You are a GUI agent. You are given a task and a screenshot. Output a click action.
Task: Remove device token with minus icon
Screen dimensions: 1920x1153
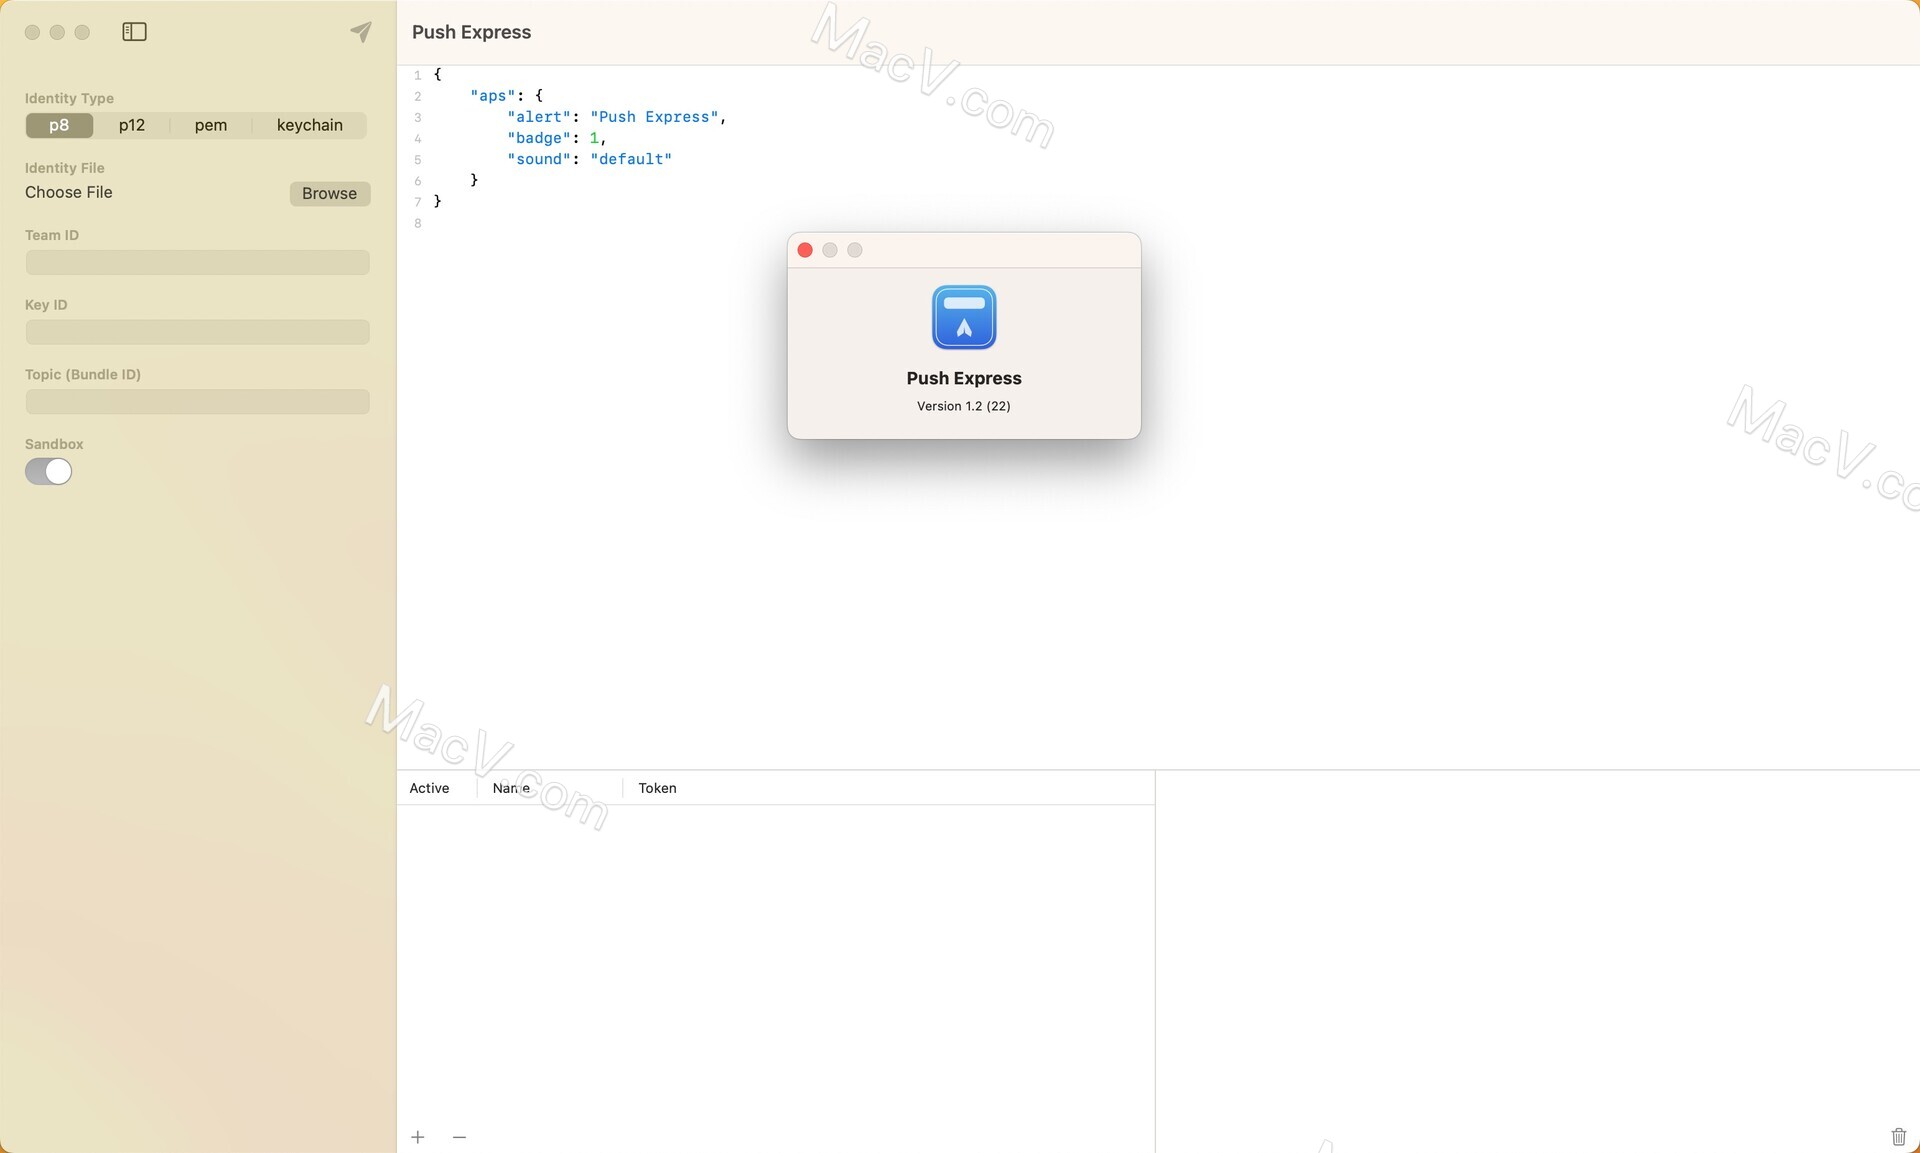coord(459,1137)
